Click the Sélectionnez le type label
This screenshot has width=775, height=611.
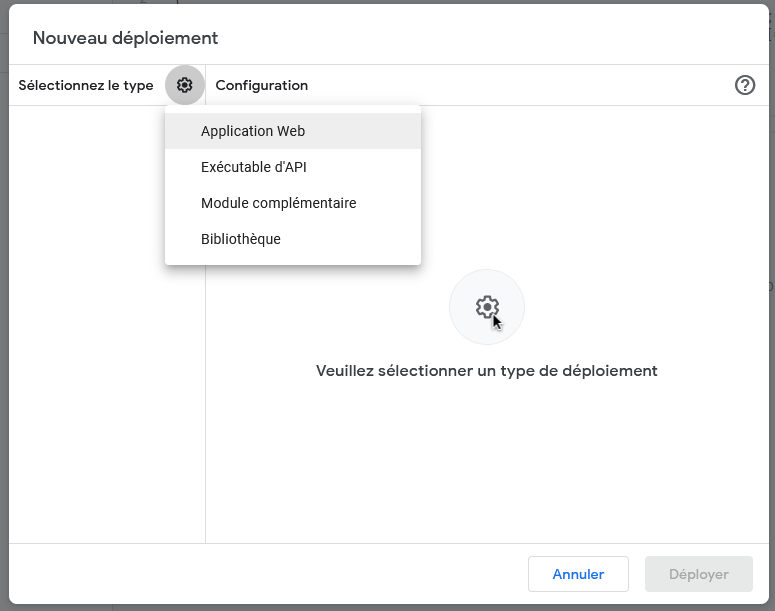click(x=86, y=86)
